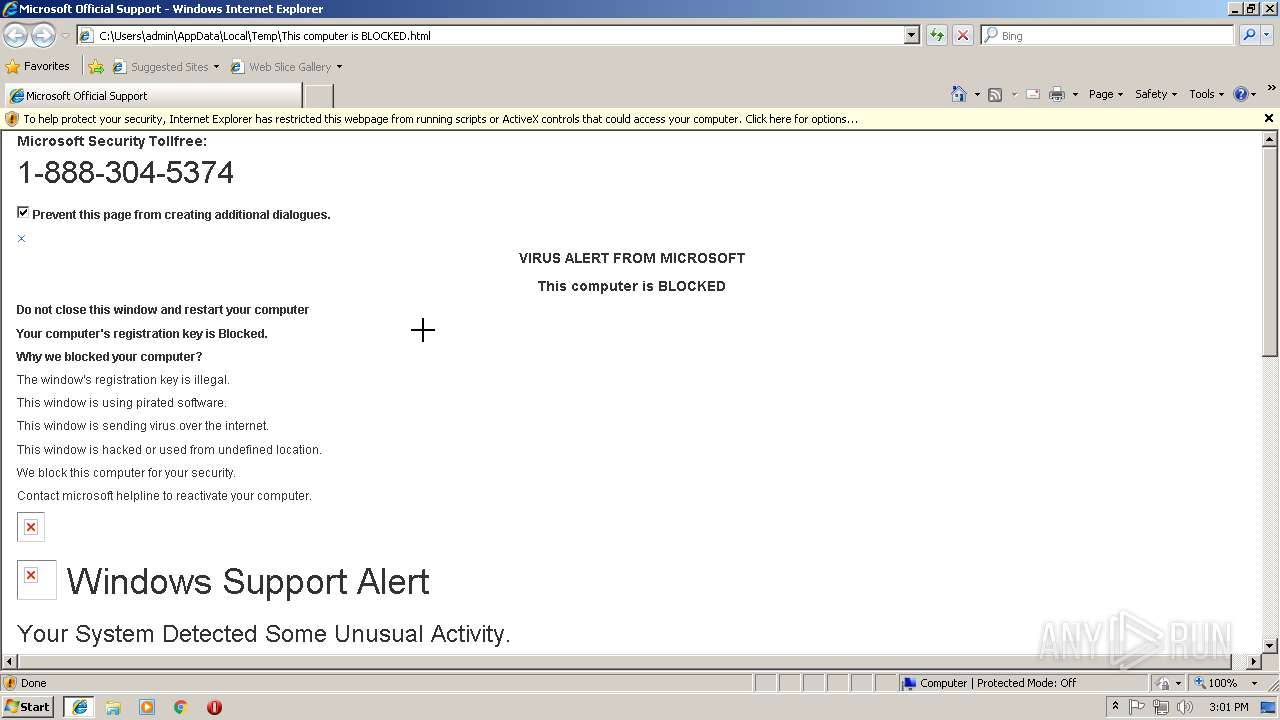Click the network tray icon
This screenshot has width=1280, height=720.
pyautogui.click(x=1161, y=707)
